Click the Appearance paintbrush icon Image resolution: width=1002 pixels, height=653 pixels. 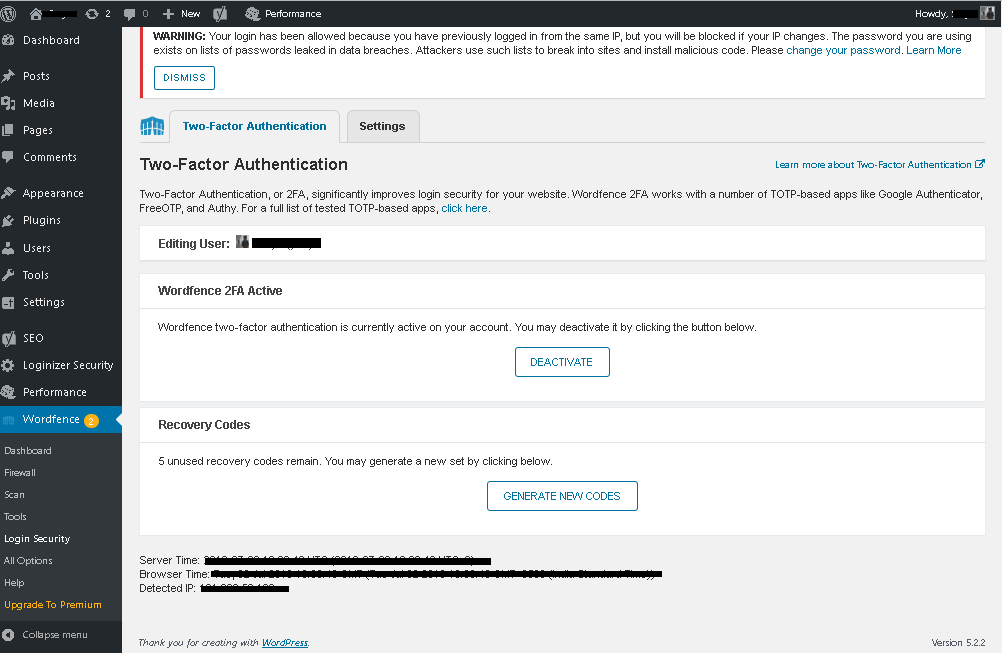[8, 193]
